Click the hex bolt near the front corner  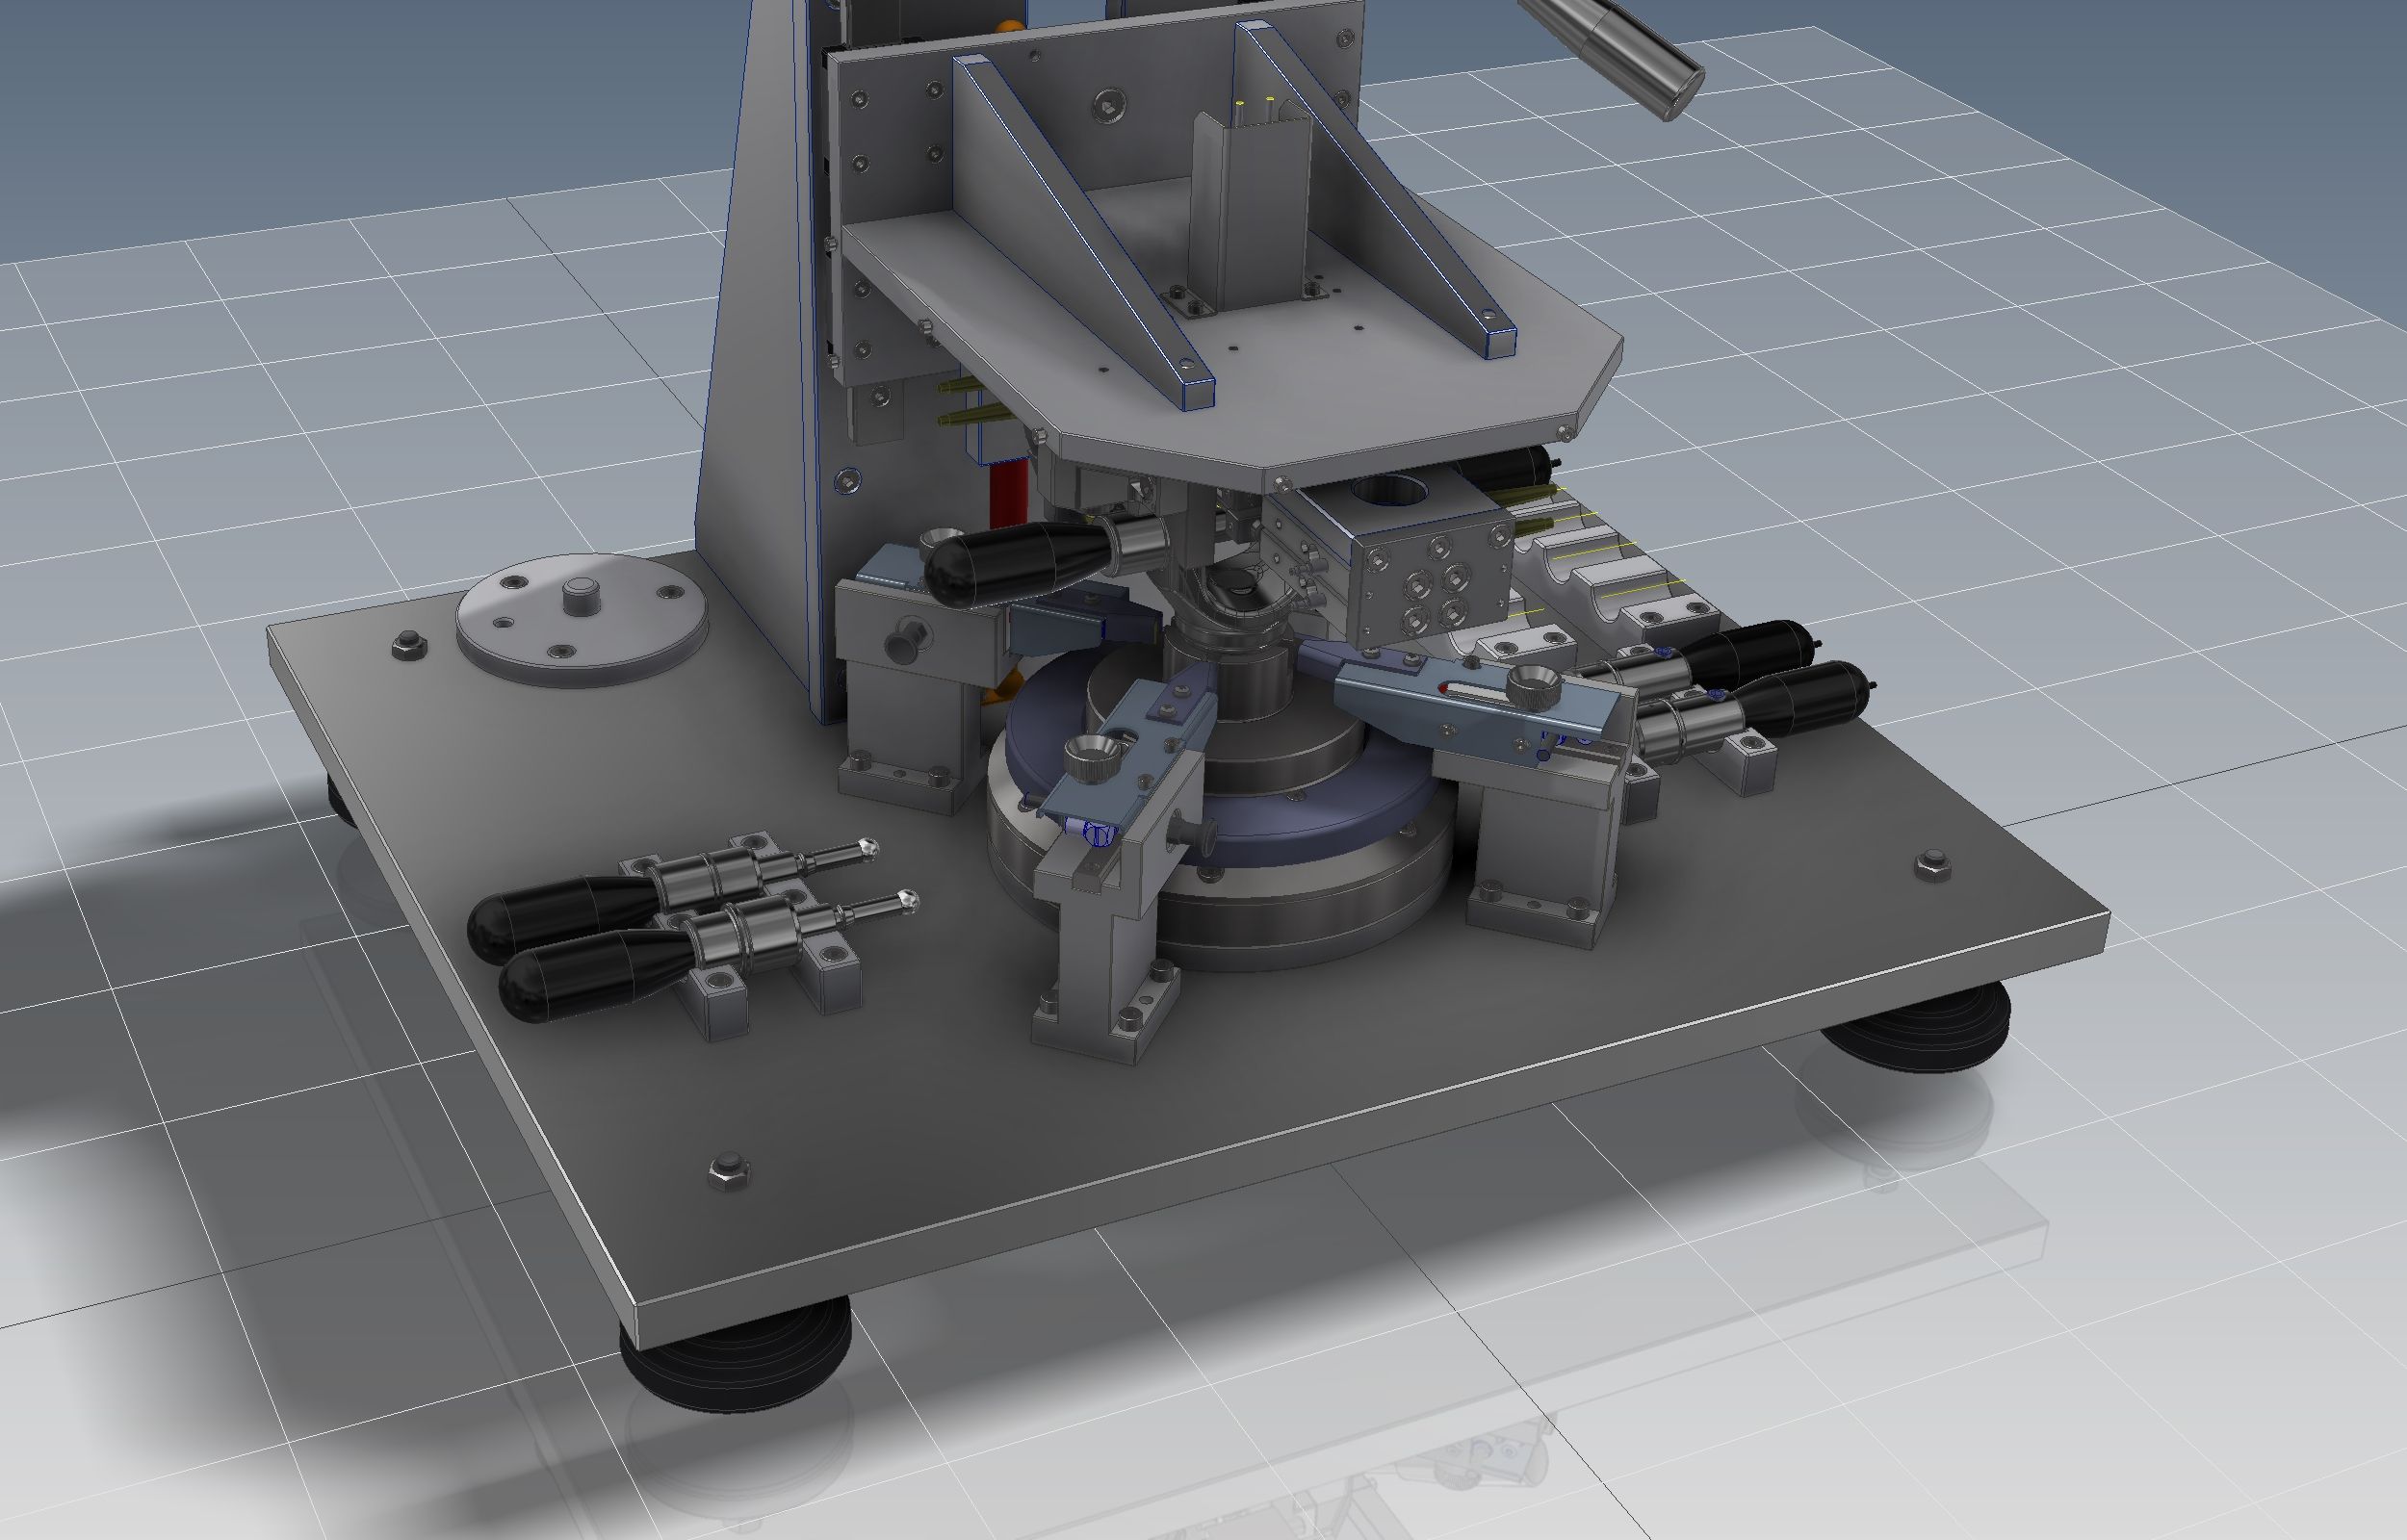coord(729,1169)
